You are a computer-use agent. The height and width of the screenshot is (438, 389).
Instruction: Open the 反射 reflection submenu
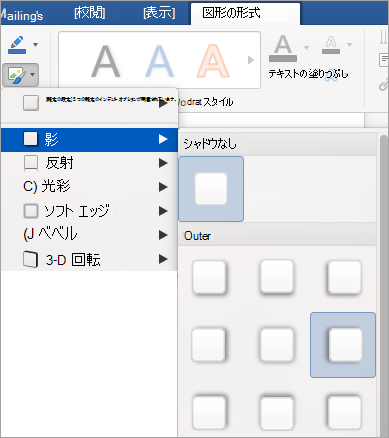(89, 163)
